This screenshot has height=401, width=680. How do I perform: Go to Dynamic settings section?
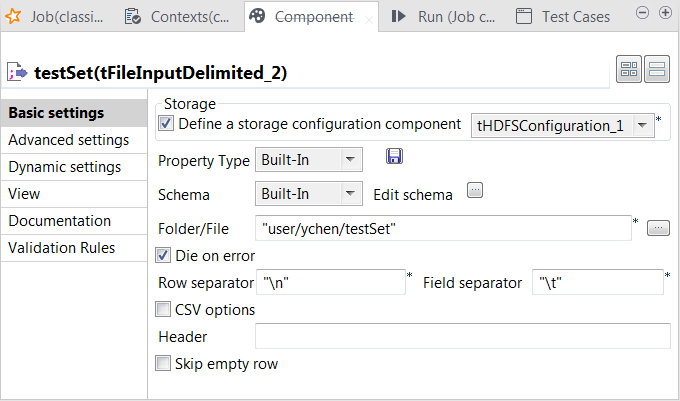[65, 167]
